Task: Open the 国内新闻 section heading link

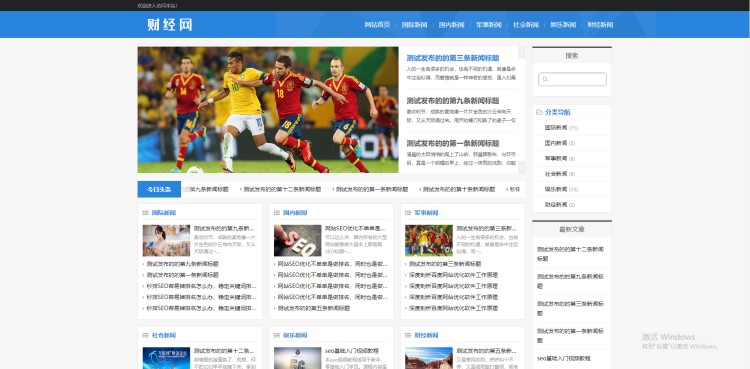Action: (295, 213)
